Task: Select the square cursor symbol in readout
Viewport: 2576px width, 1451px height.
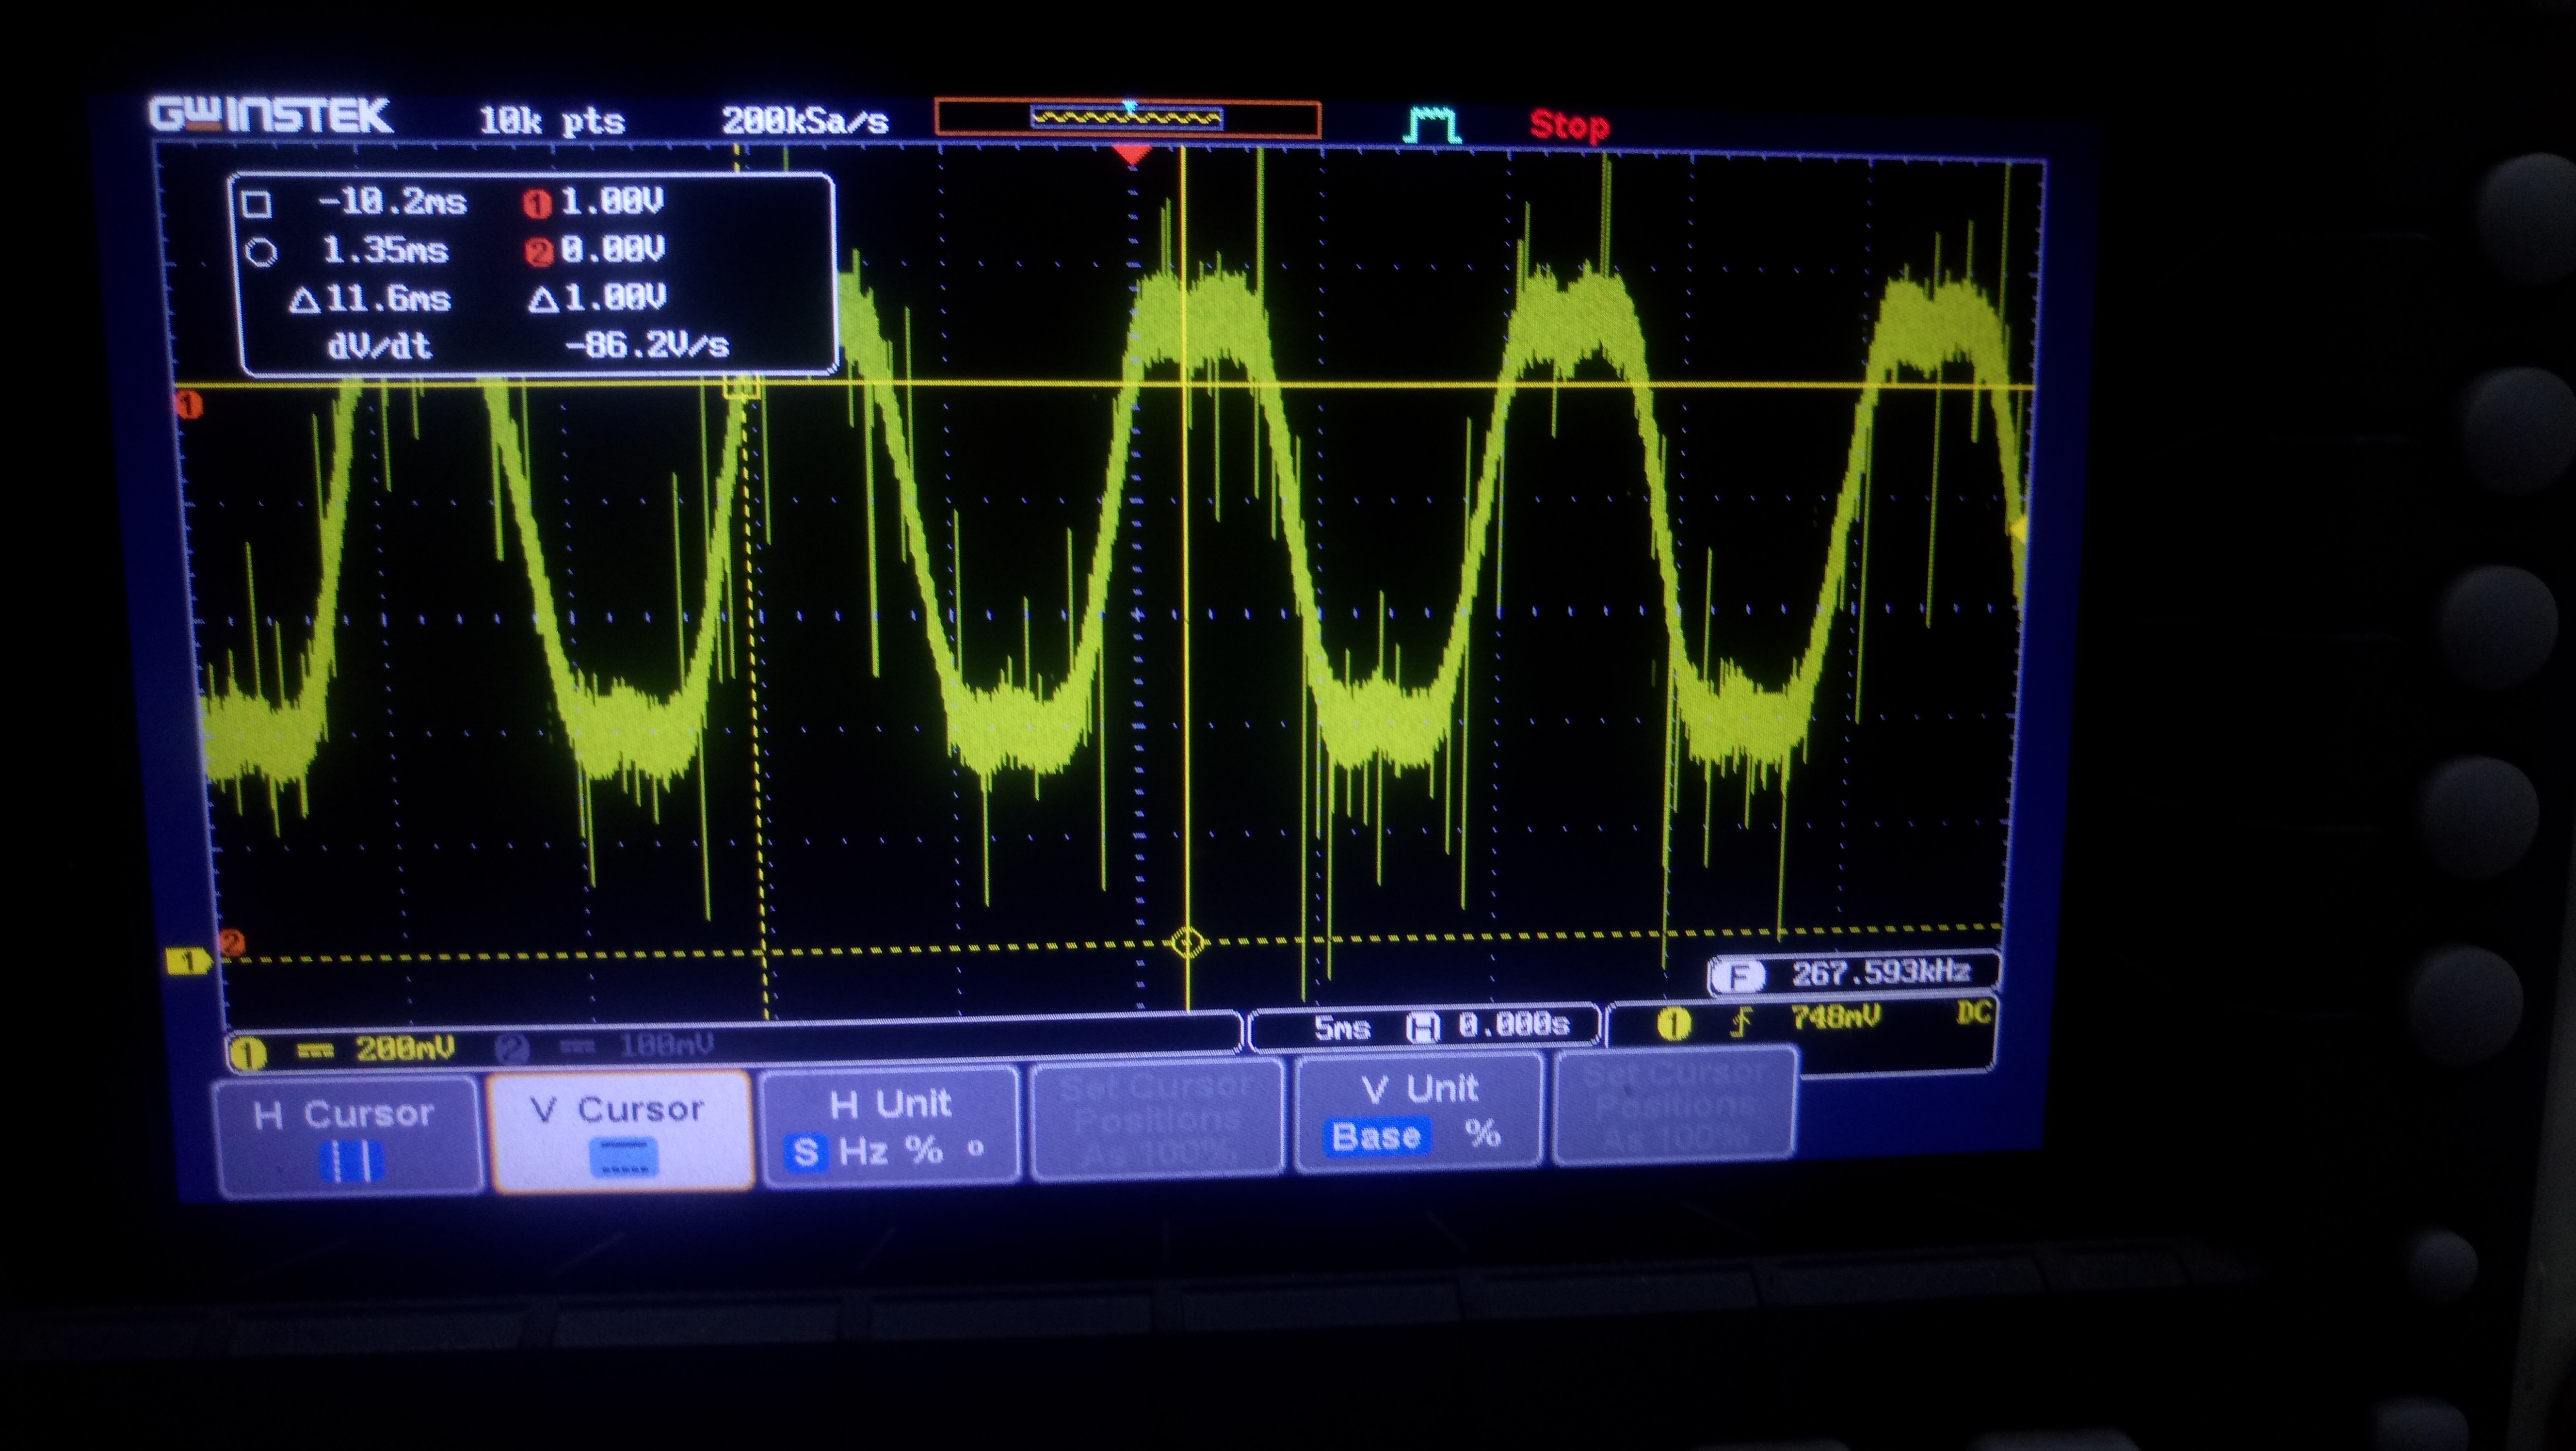Action: 257,204
